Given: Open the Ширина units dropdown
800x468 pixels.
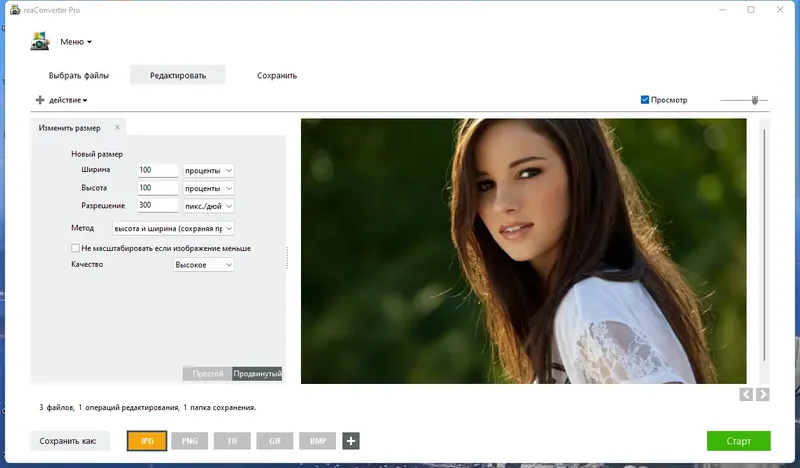Looking at the screenshot, I should coord(208,170).
